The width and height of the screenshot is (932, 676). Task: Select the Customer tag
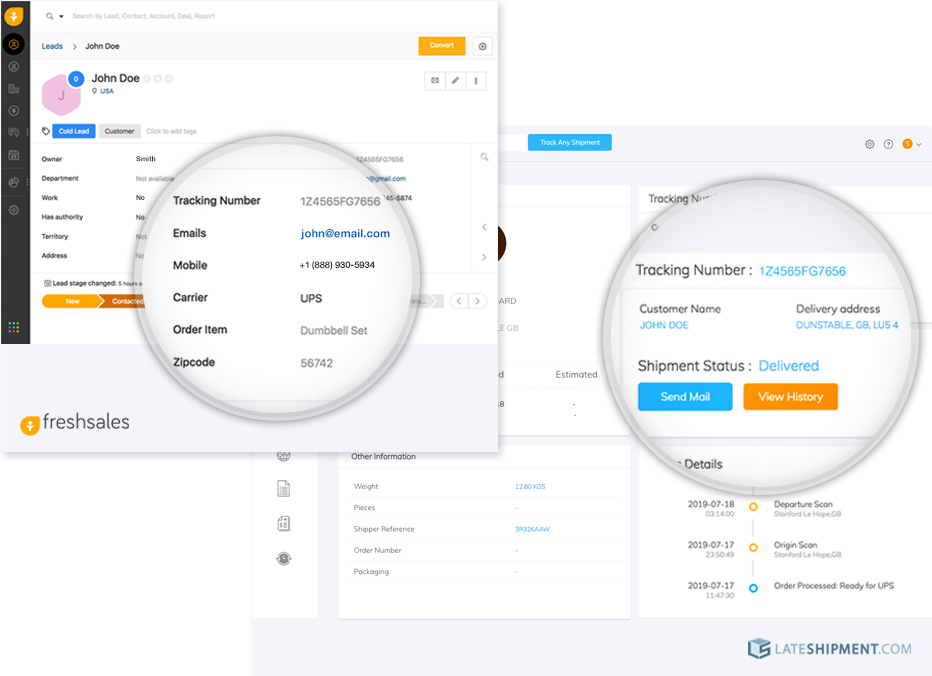coord(119,131)
